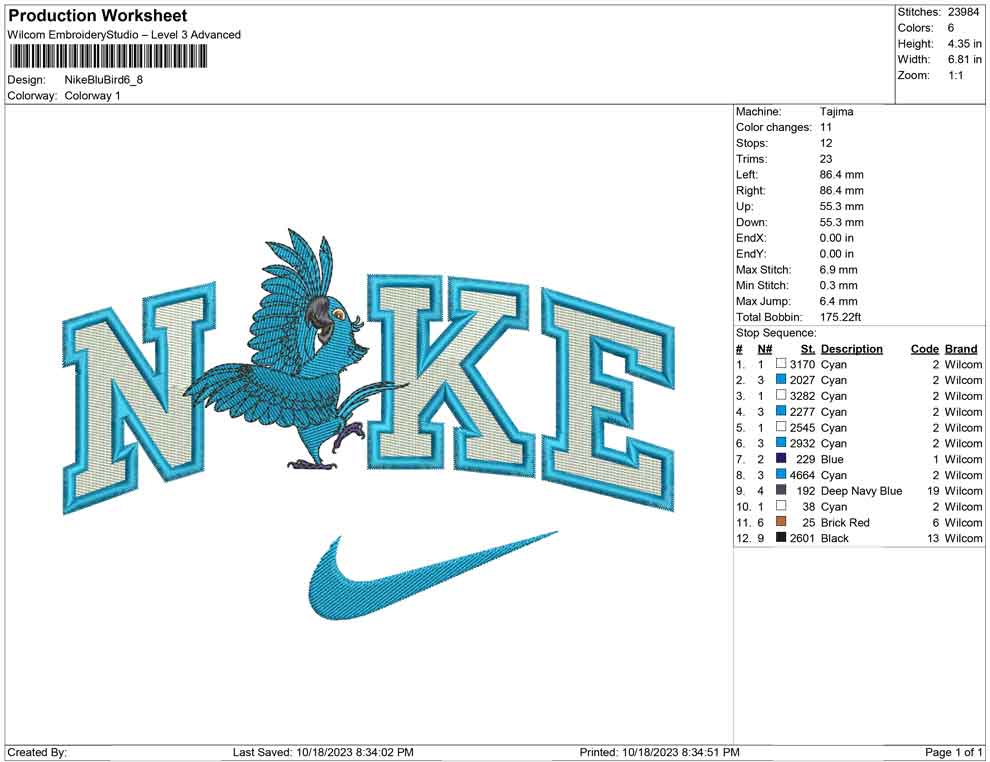
Task: Click the Width value '6.81 in'
Action: 964,59
